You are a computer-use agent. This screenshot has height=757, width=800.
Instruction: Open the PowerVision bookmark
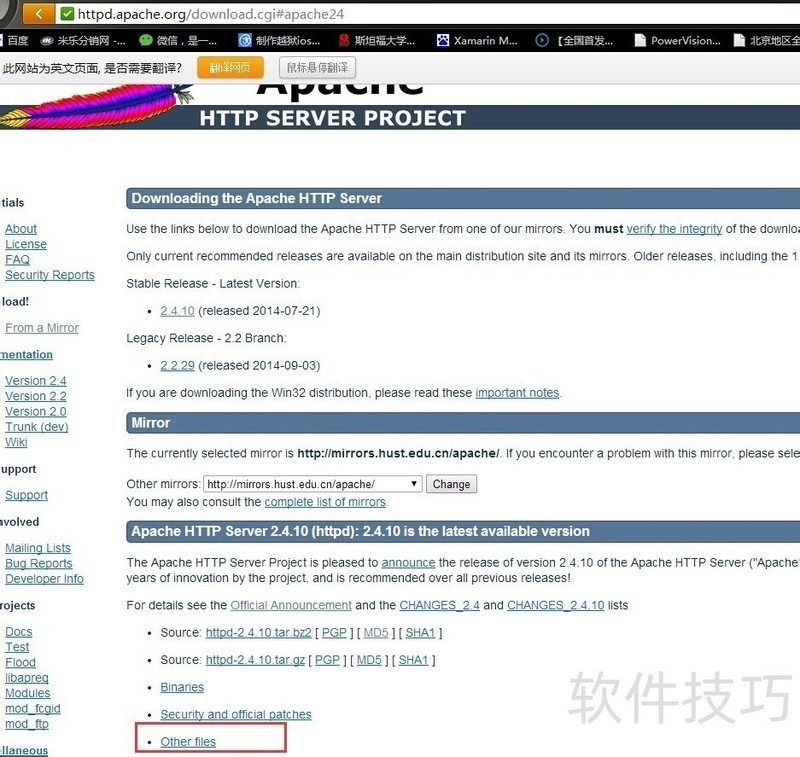click(677, 41)
